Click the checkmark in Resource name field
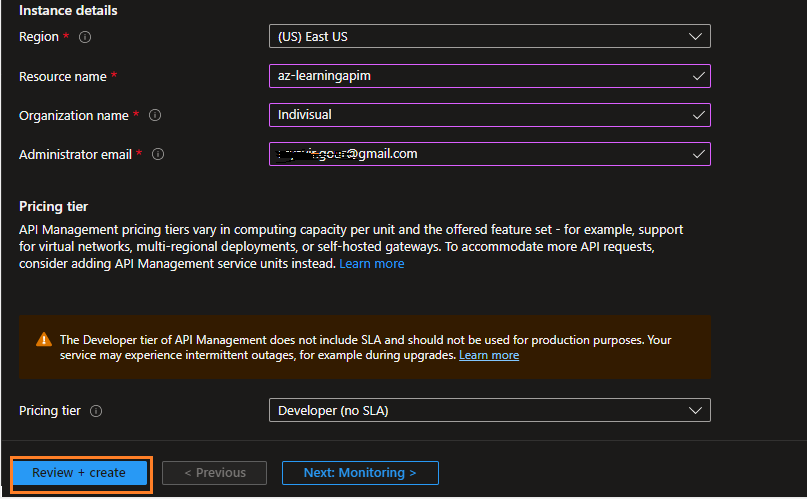 point(698,76)
